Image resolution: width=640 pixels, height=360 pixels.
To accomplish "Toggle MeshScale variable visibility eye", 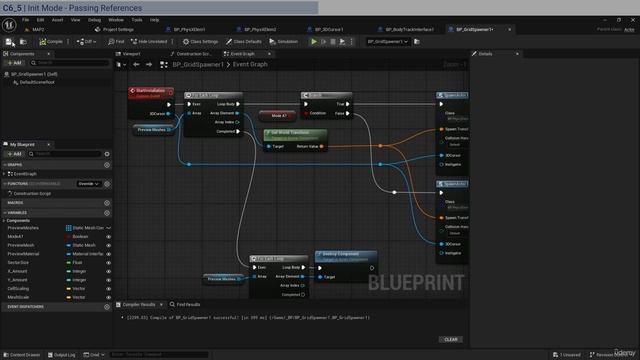I will pos(109,298).
